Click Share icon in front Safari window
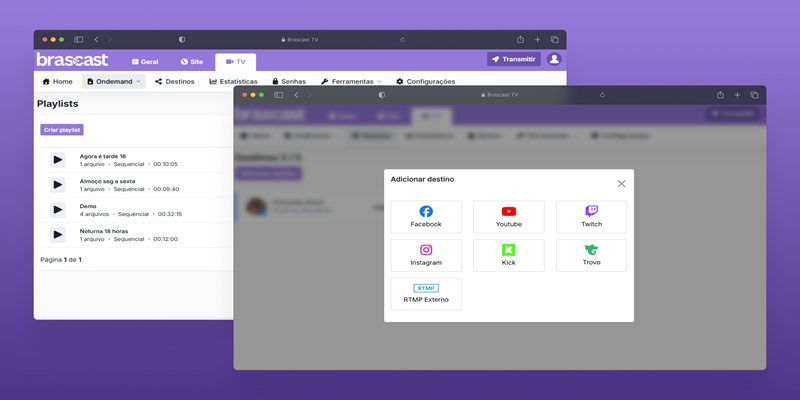Viewport: 800px width, 400px height. (x=720, y=95)
